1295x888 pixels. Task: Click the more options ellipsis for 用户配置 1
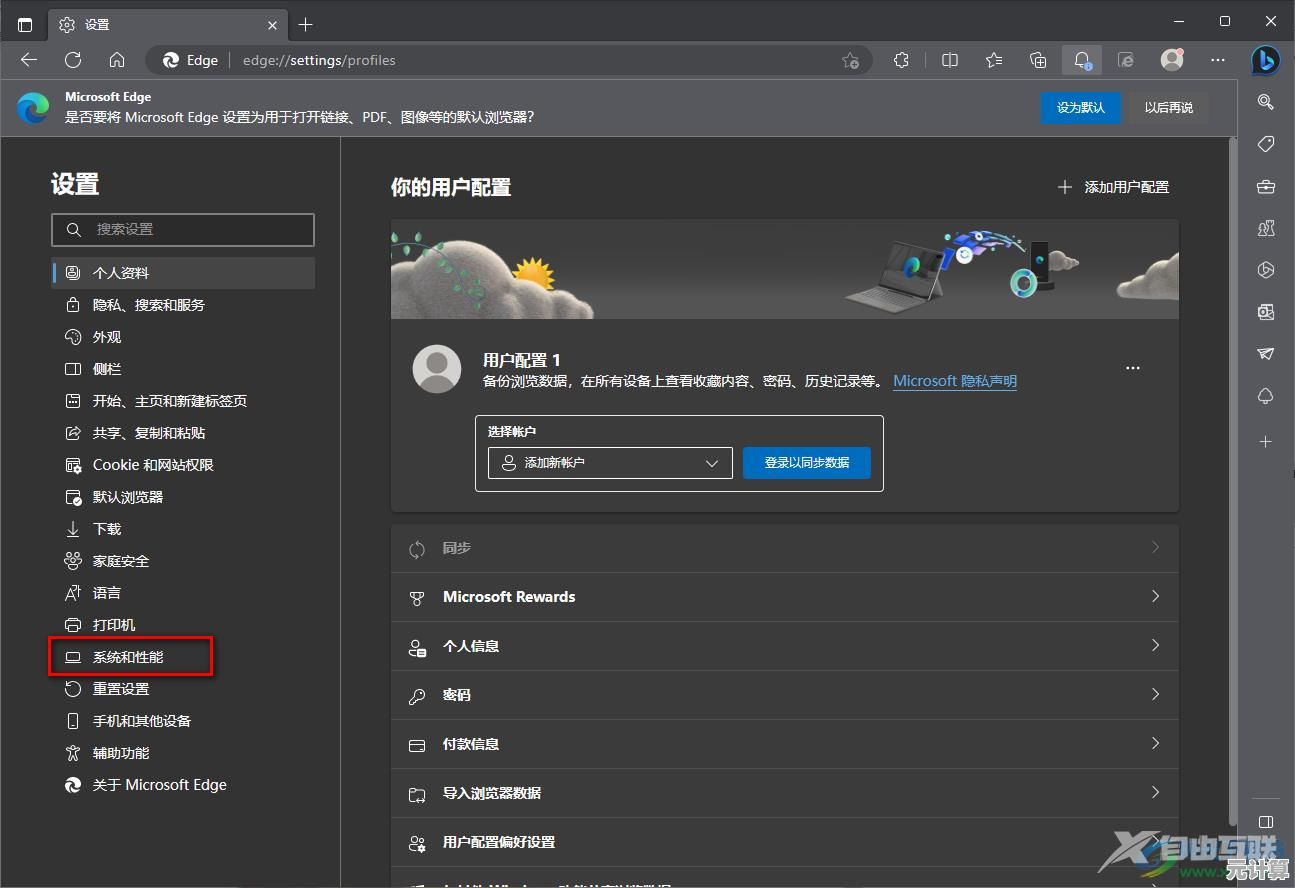pos(1132,367)
